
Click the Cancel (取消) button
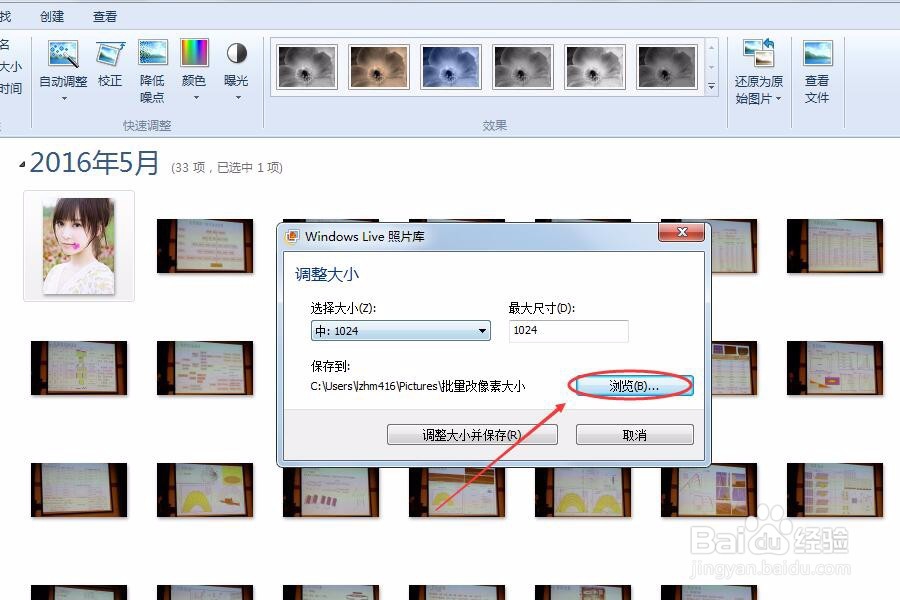coord(634,435)
